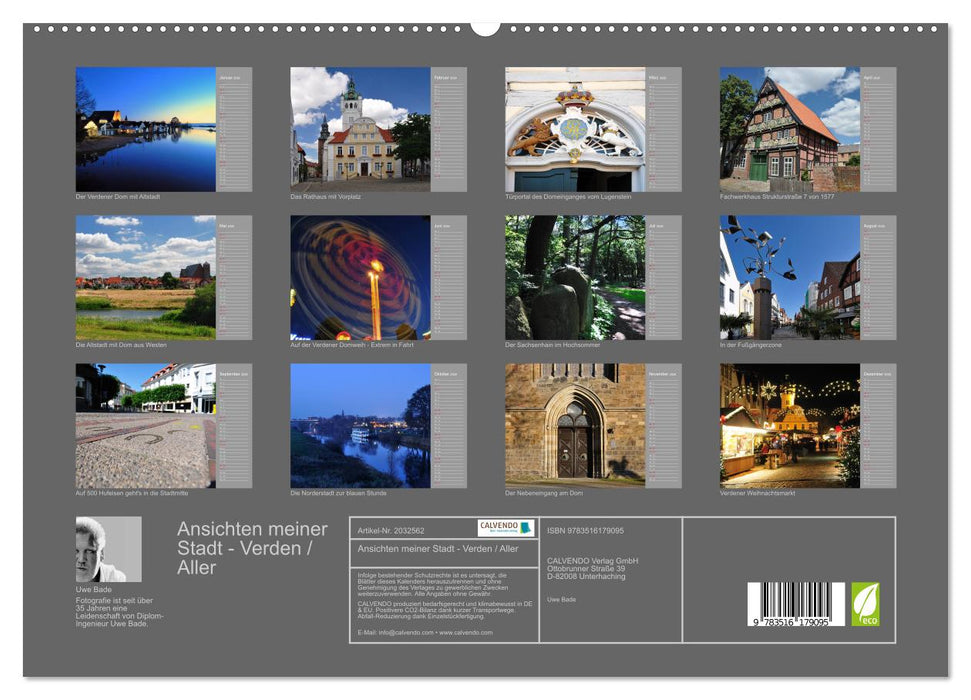Screen dimensions: 971x700
Task: Click the www.calvendo.com website link
Action: coord(465,632)
